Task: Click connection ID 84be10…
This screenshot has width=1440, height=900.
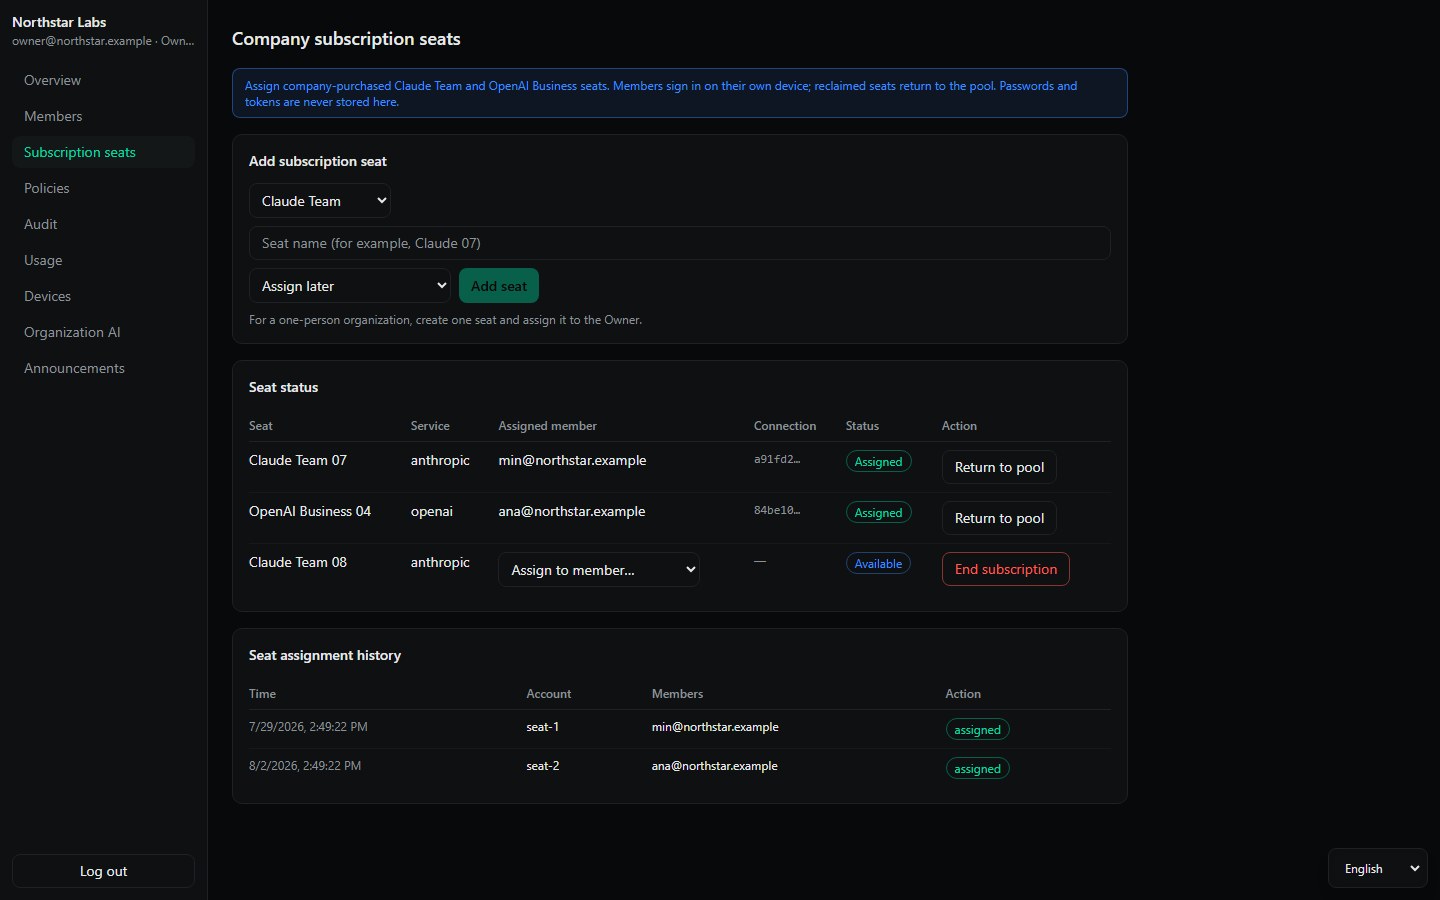Action: coord(777,510)
